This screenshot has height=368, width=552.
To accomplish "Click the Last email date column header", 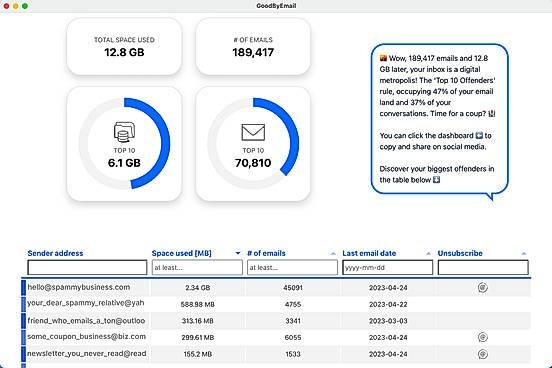I will [369, 253].
